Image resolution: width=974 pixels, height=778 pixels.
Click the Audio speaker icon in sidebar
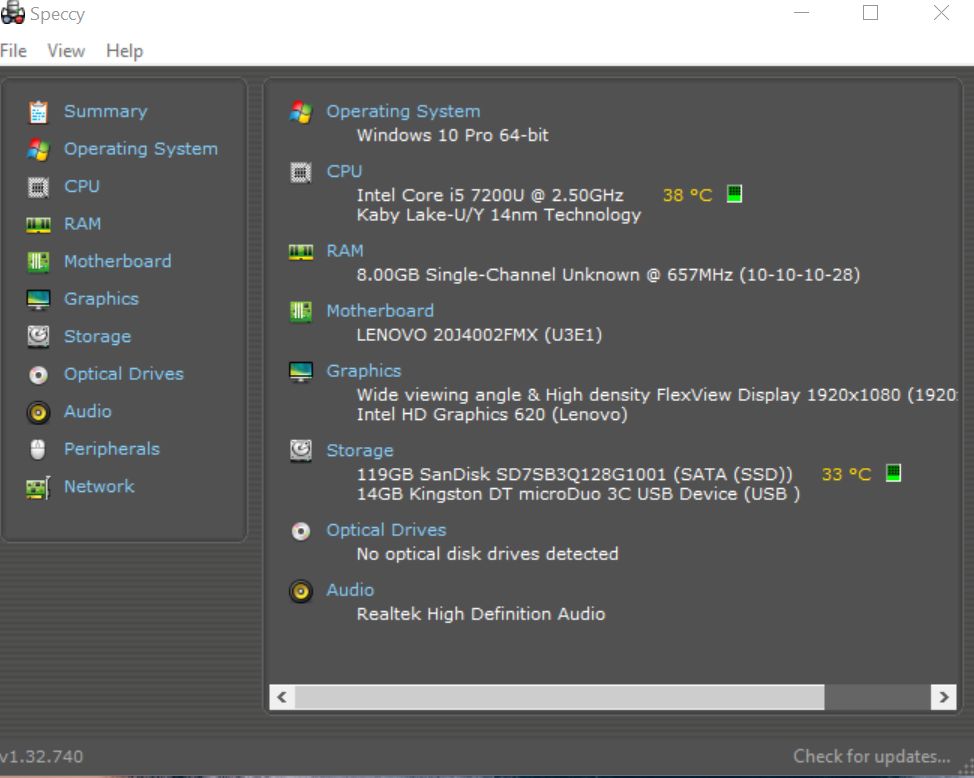[38, 412]
